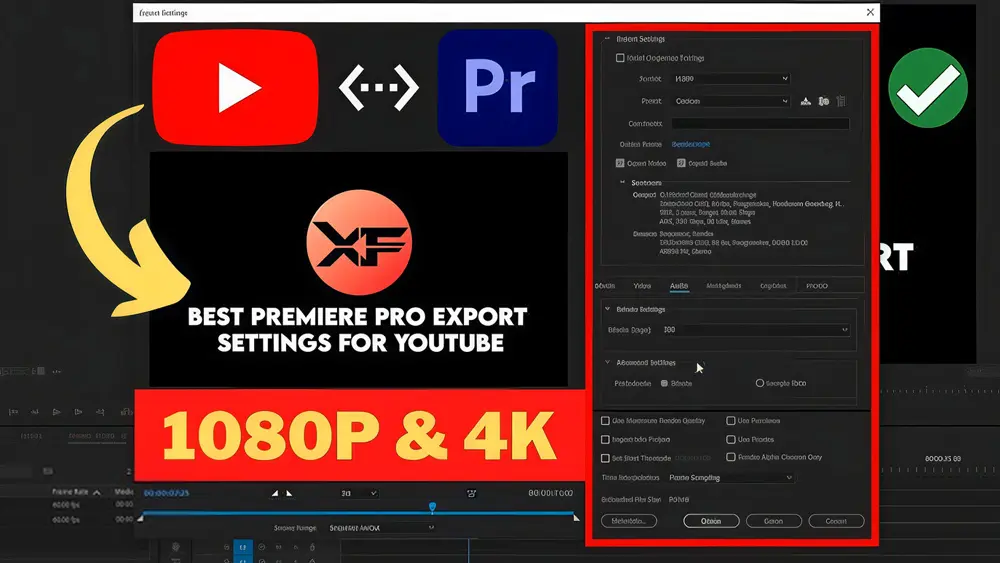Open the Preset dropdown

[732, 101]
